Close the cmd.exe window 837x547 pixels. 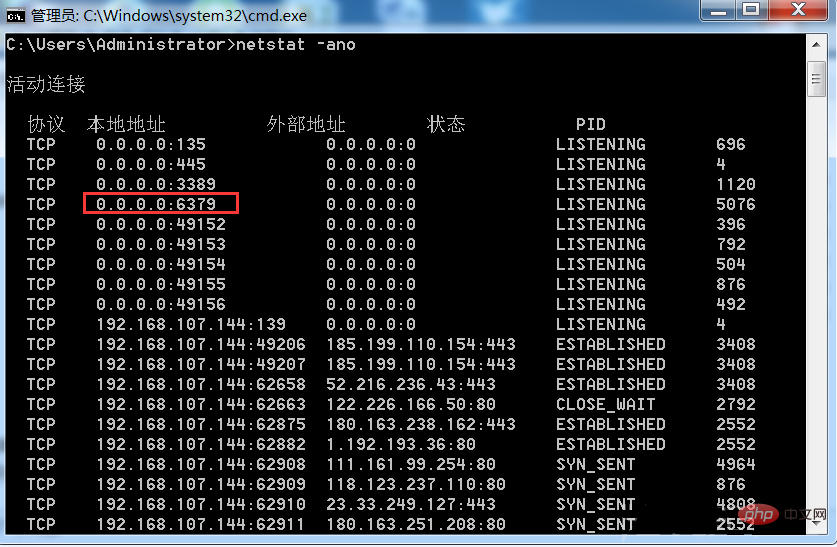(x=798, y=10)
